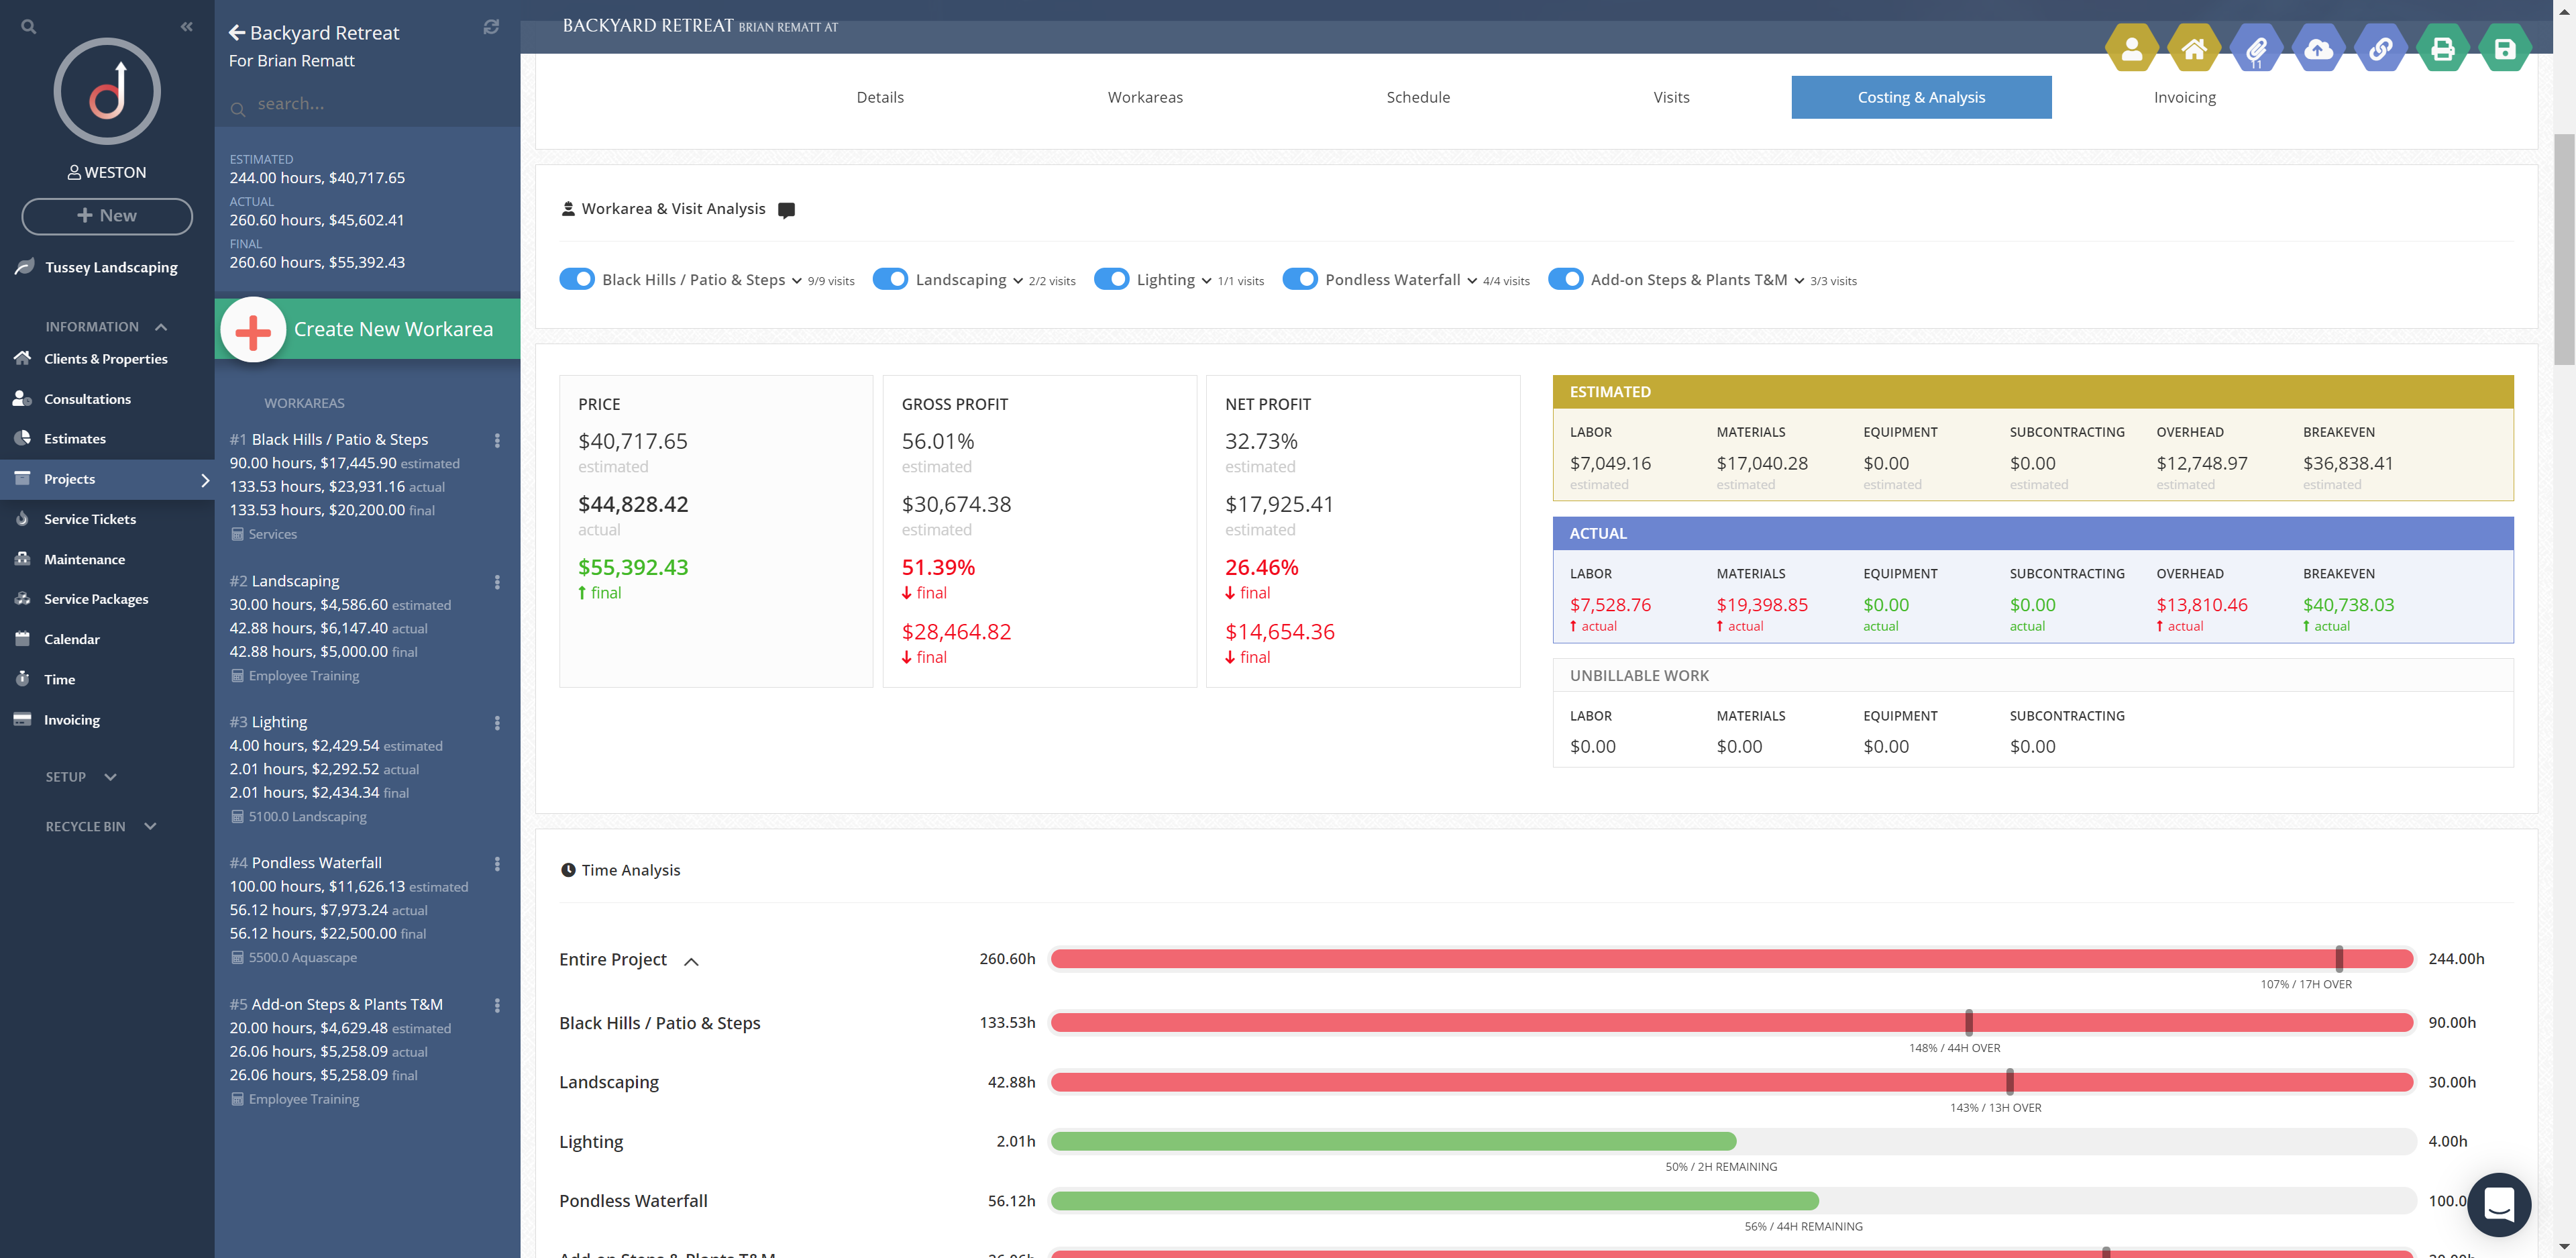
Task: Disable the Lighting workarea toggle
Action: [x=1111, y=279]
